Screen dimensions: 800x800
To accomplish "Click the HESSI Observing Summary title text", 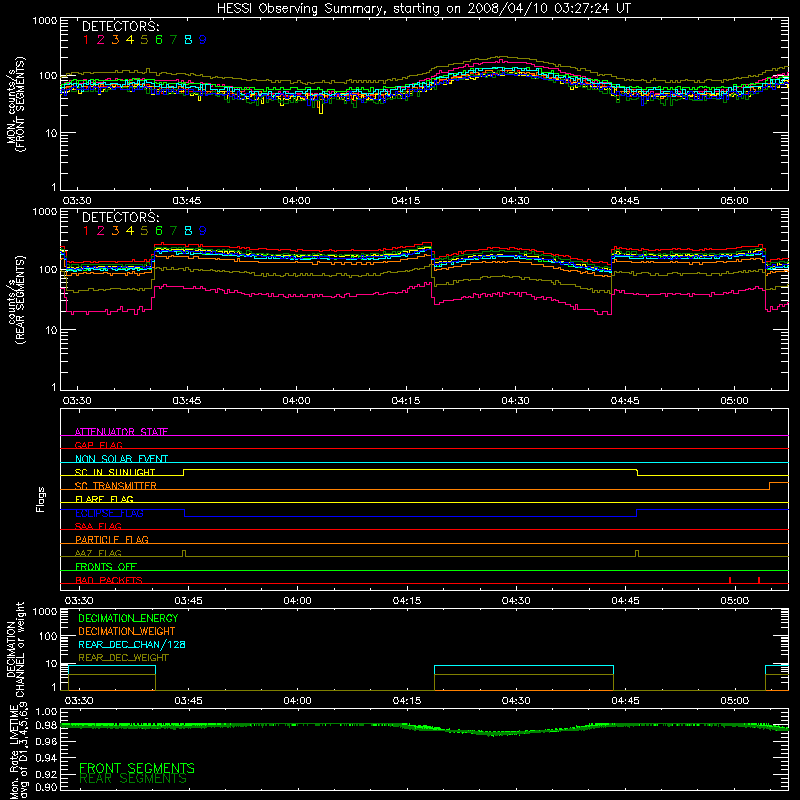I will [x=424, y=8].
